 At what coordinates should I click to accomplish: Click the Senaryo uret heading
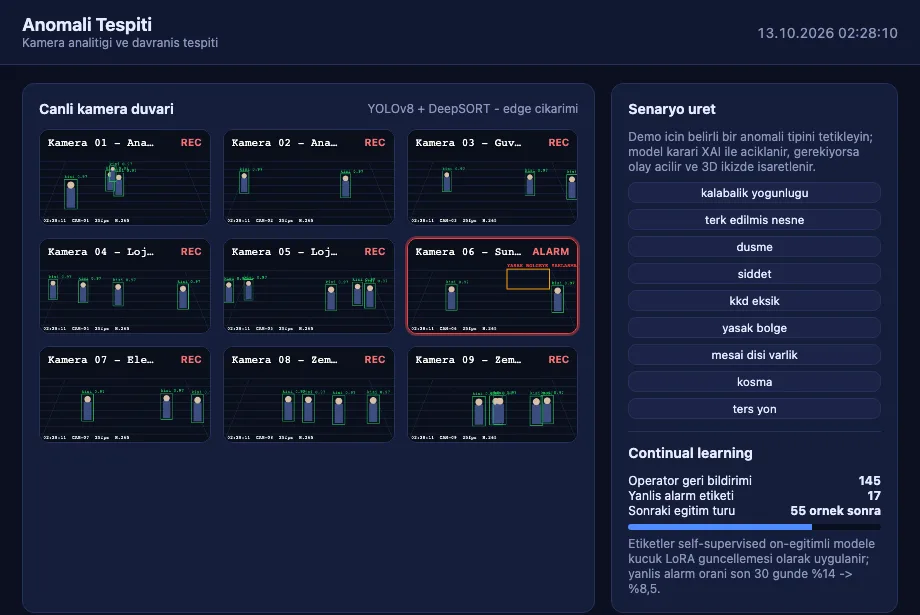(x=672, y=109)
